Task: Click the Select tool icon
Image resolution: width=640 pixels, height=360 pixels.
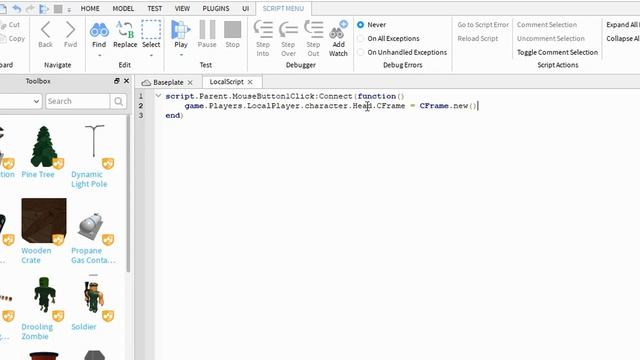Action: [x=151, y=30]
